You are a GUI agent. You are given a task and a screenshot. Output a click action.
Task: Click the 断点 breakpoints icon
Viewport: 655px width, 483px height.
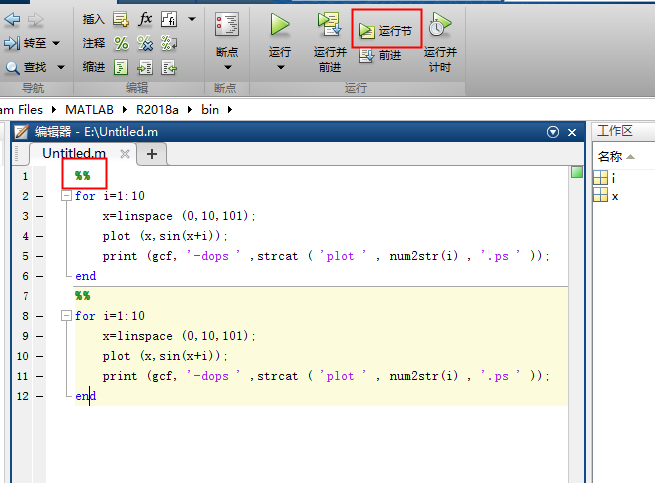tap(227, 24)
